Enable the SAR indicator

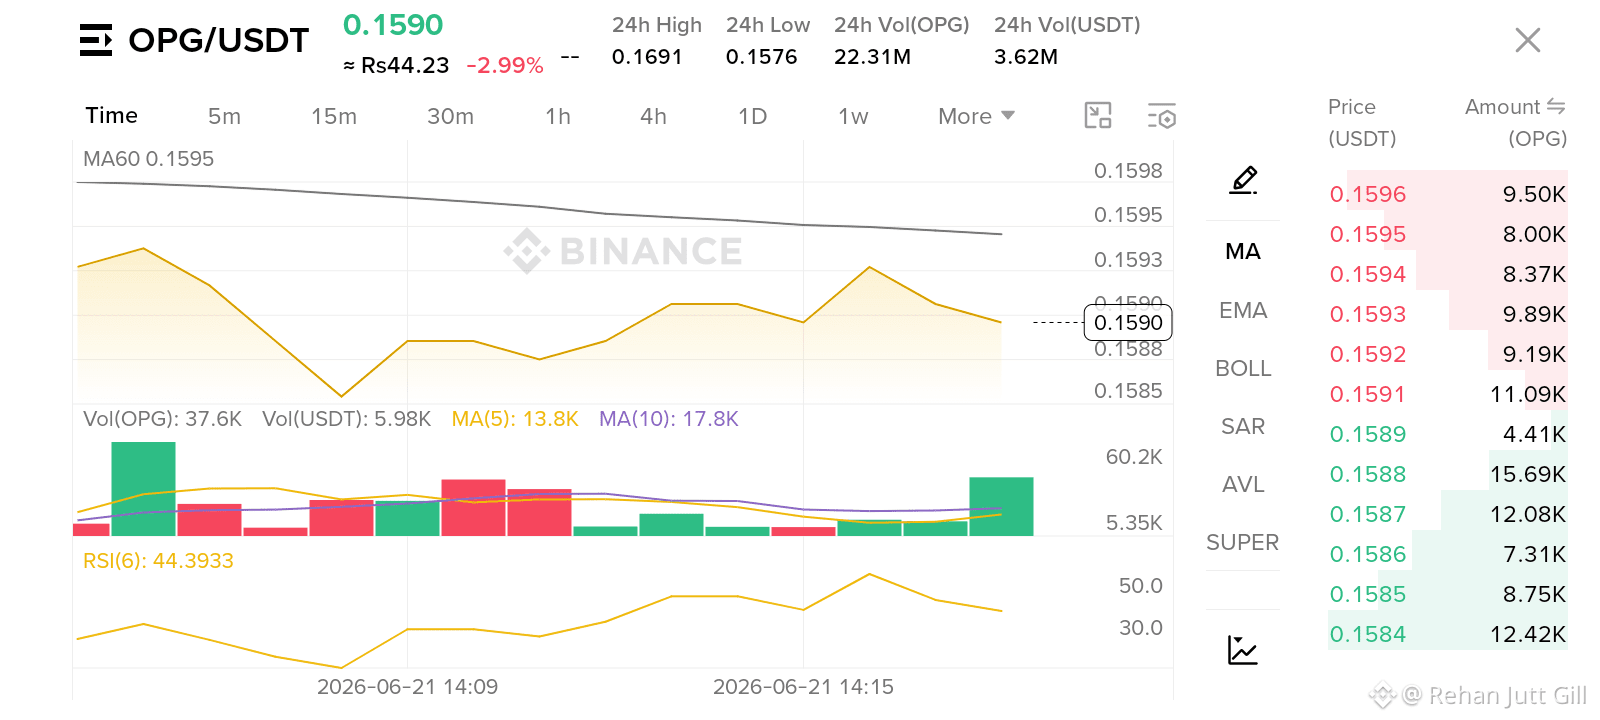coord(1243,426)
